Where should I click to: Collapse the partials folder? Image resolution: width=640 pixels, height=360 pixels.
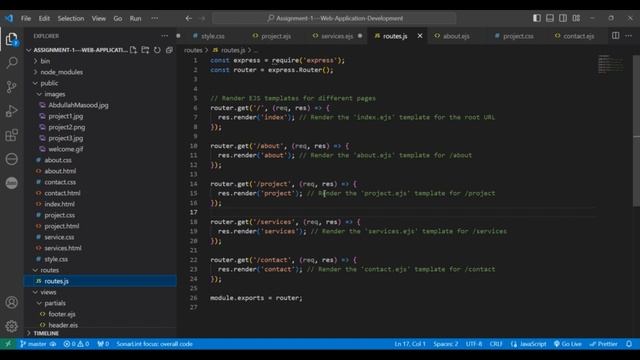[x=55, y=303]
